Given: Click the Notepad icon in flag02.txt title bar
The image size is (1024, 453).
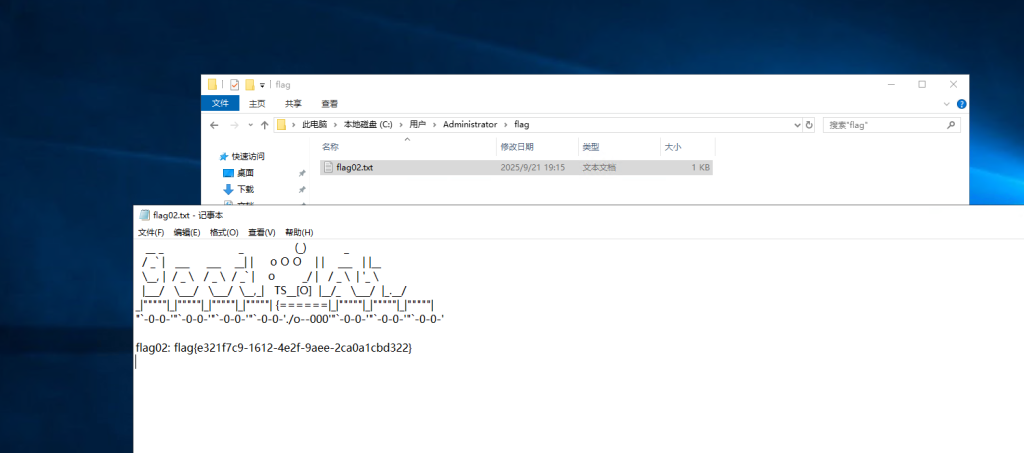Looking at the screenshot, I should pos(145,215).
